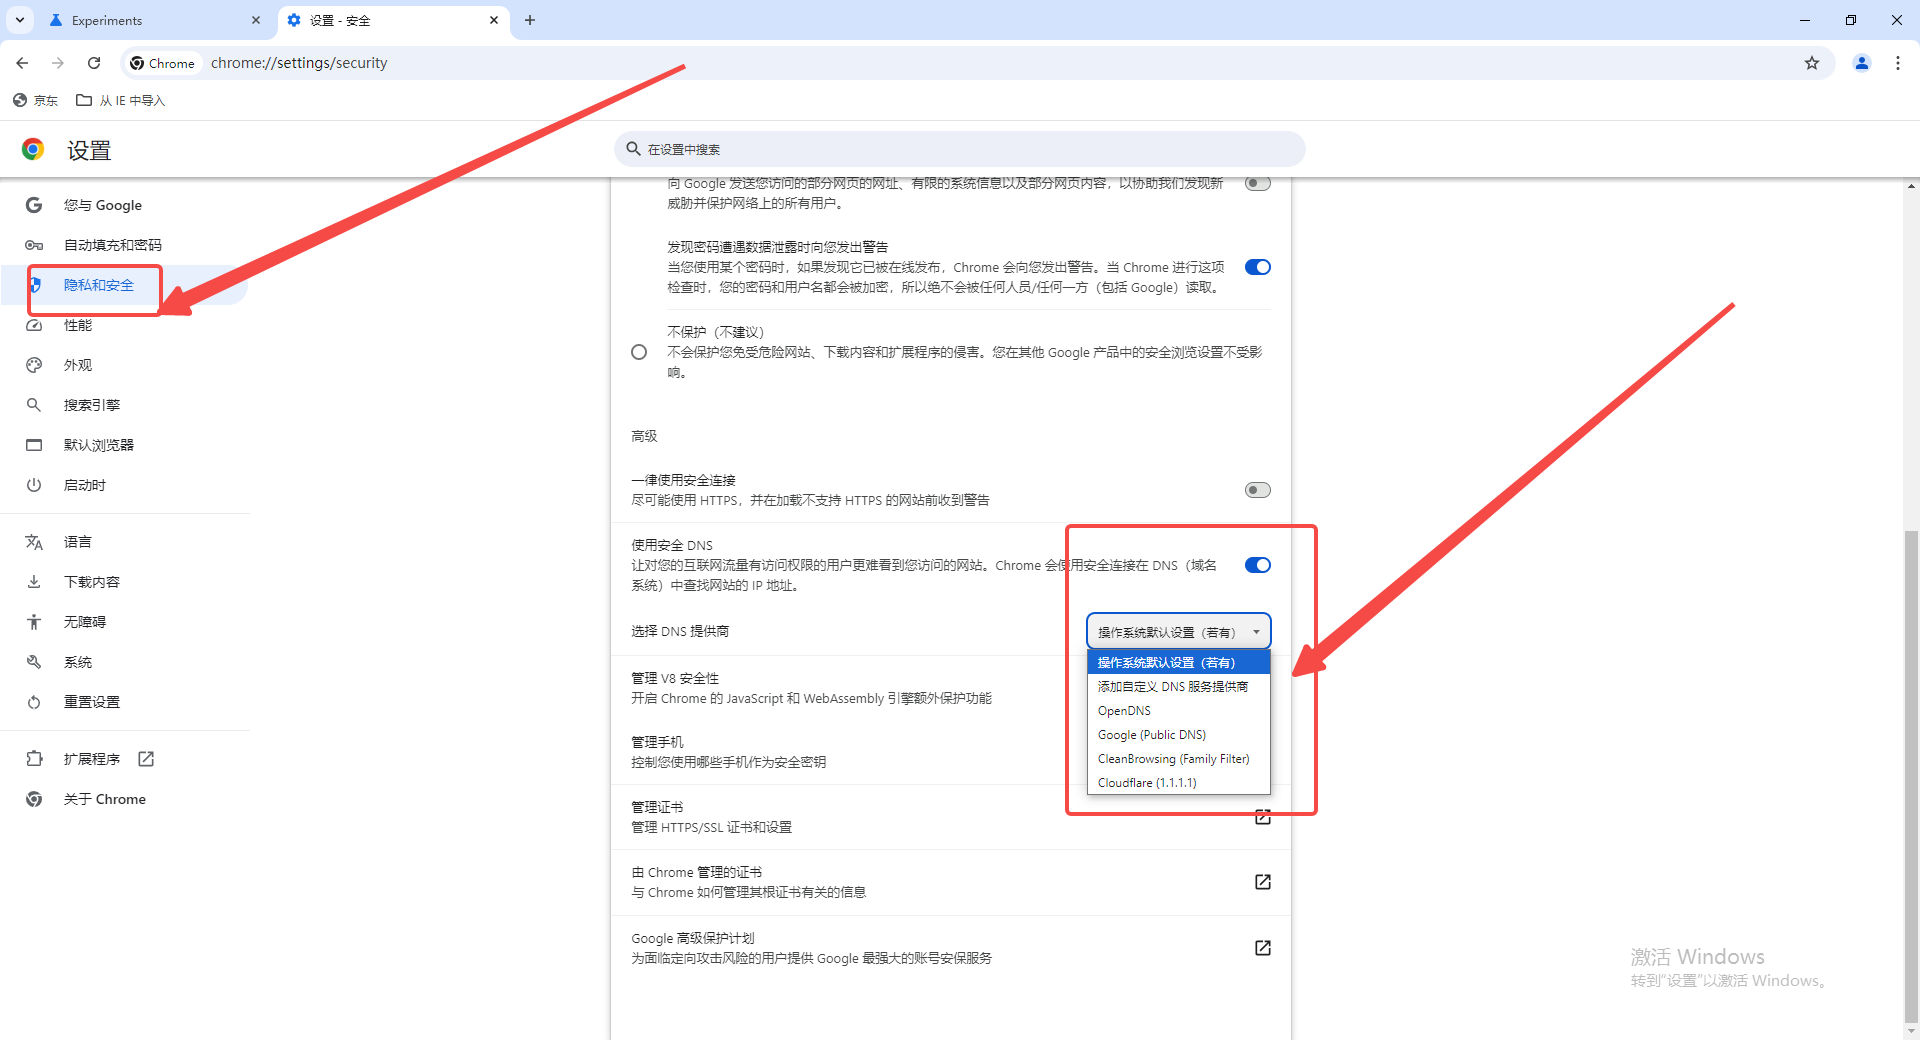
Task: Toggle the 使用安全 DNS switch
Action: click(x=1258, y=565)
